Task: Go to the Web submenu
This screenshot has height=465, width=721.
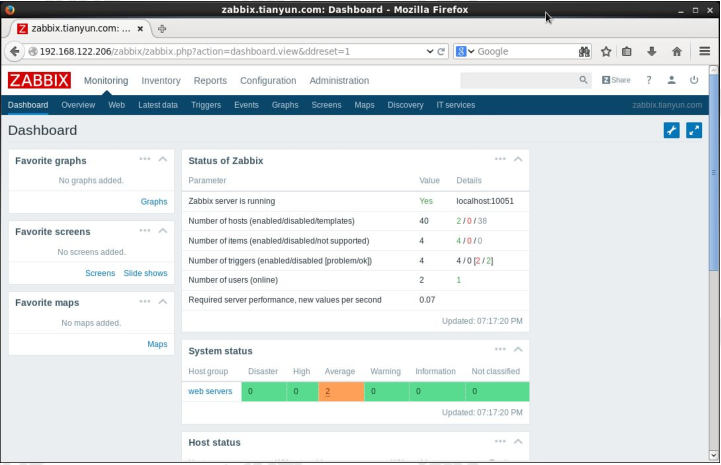Action: [116, 105]
